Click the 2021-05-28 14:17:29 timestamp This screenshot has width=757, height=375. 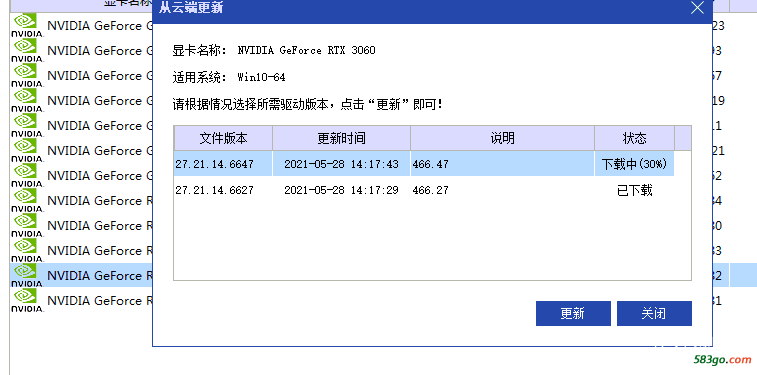point(341,190)
